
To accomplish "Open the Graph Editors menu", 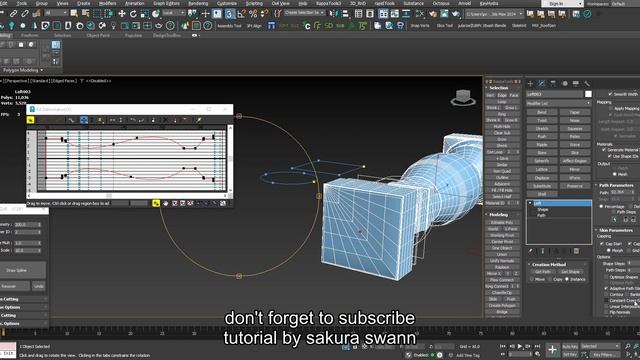I will [166, 3].
